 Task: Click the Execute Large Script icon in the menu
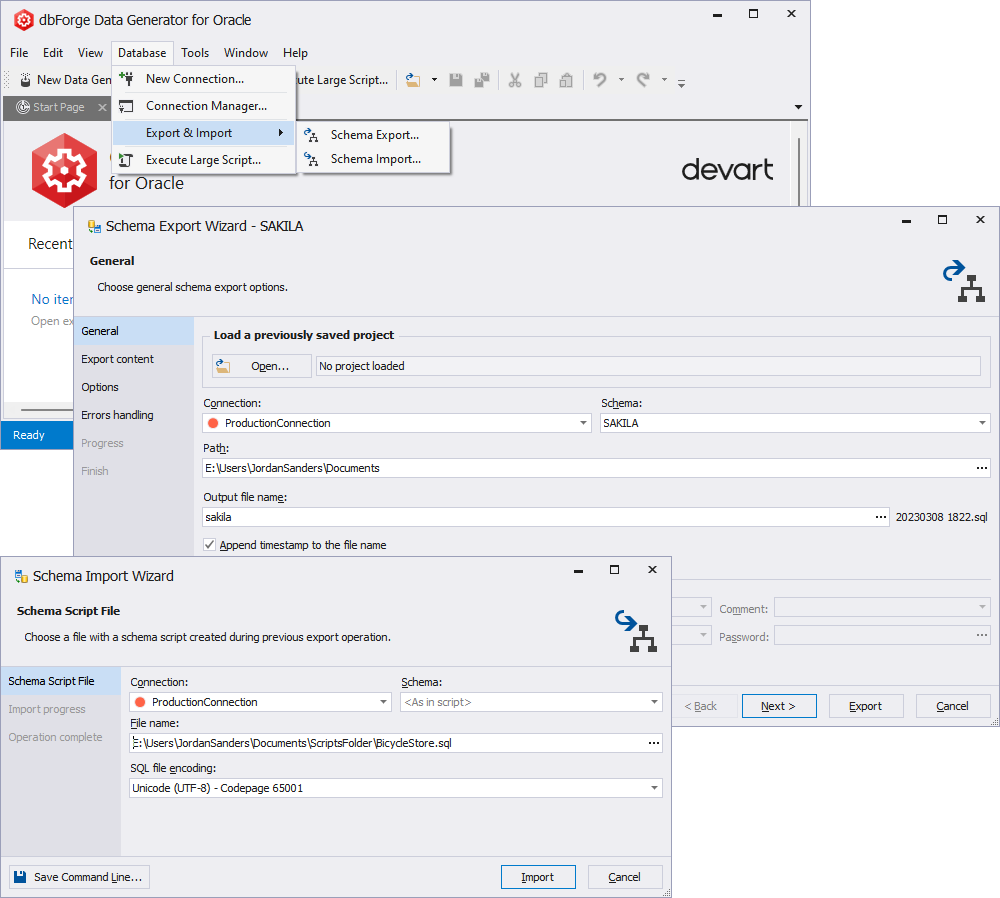click(x=126, y=160)
